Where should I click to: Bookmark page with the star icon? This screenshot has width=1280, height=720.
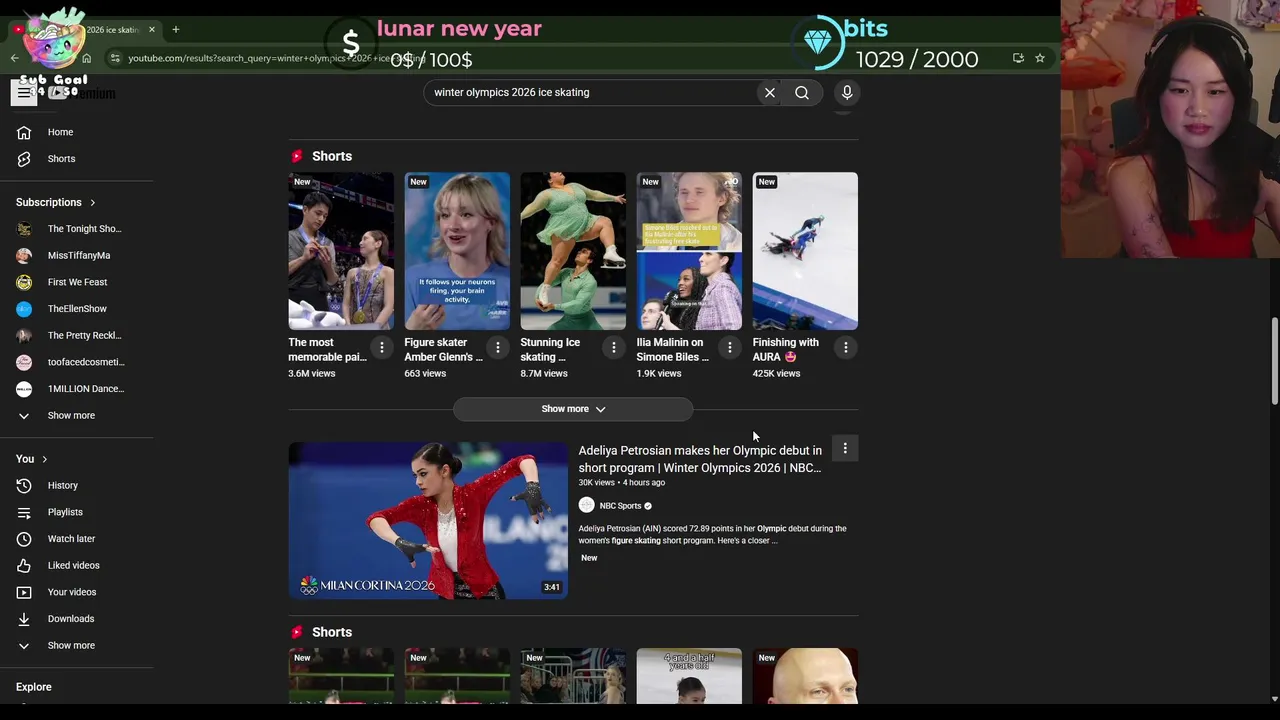1040,58
